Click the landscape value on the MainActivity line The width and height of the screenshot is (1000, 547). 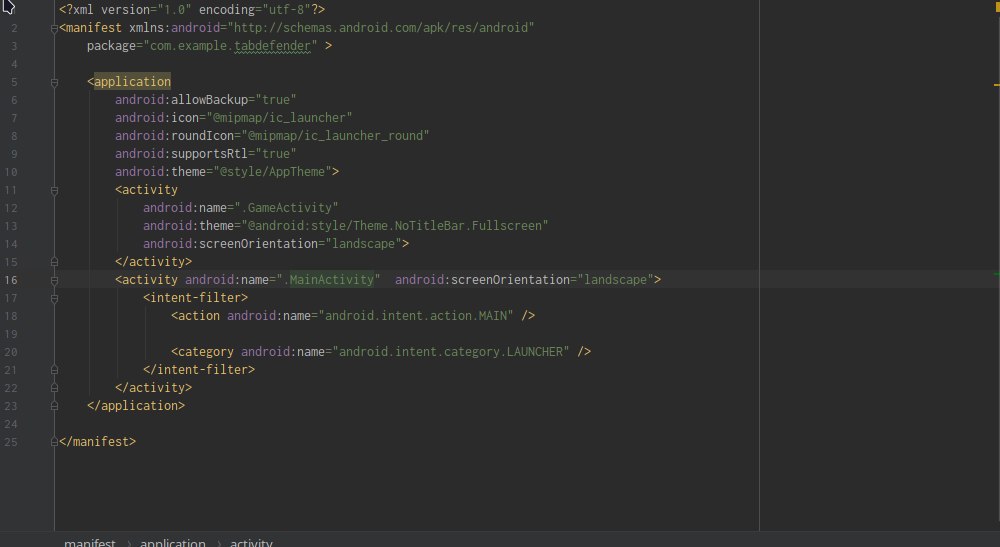point(615,280)
